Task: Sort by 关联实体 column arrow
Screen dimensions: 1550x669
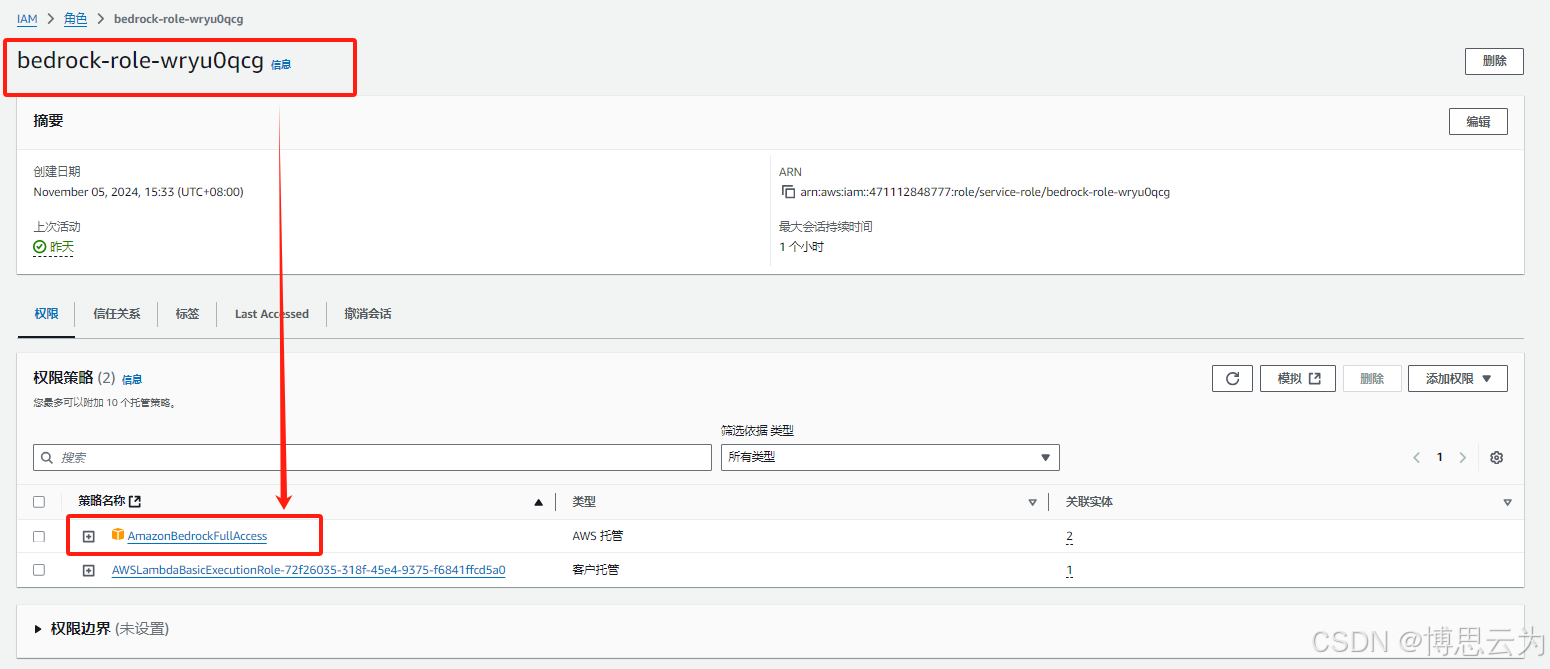Action: click(1507, 502)
